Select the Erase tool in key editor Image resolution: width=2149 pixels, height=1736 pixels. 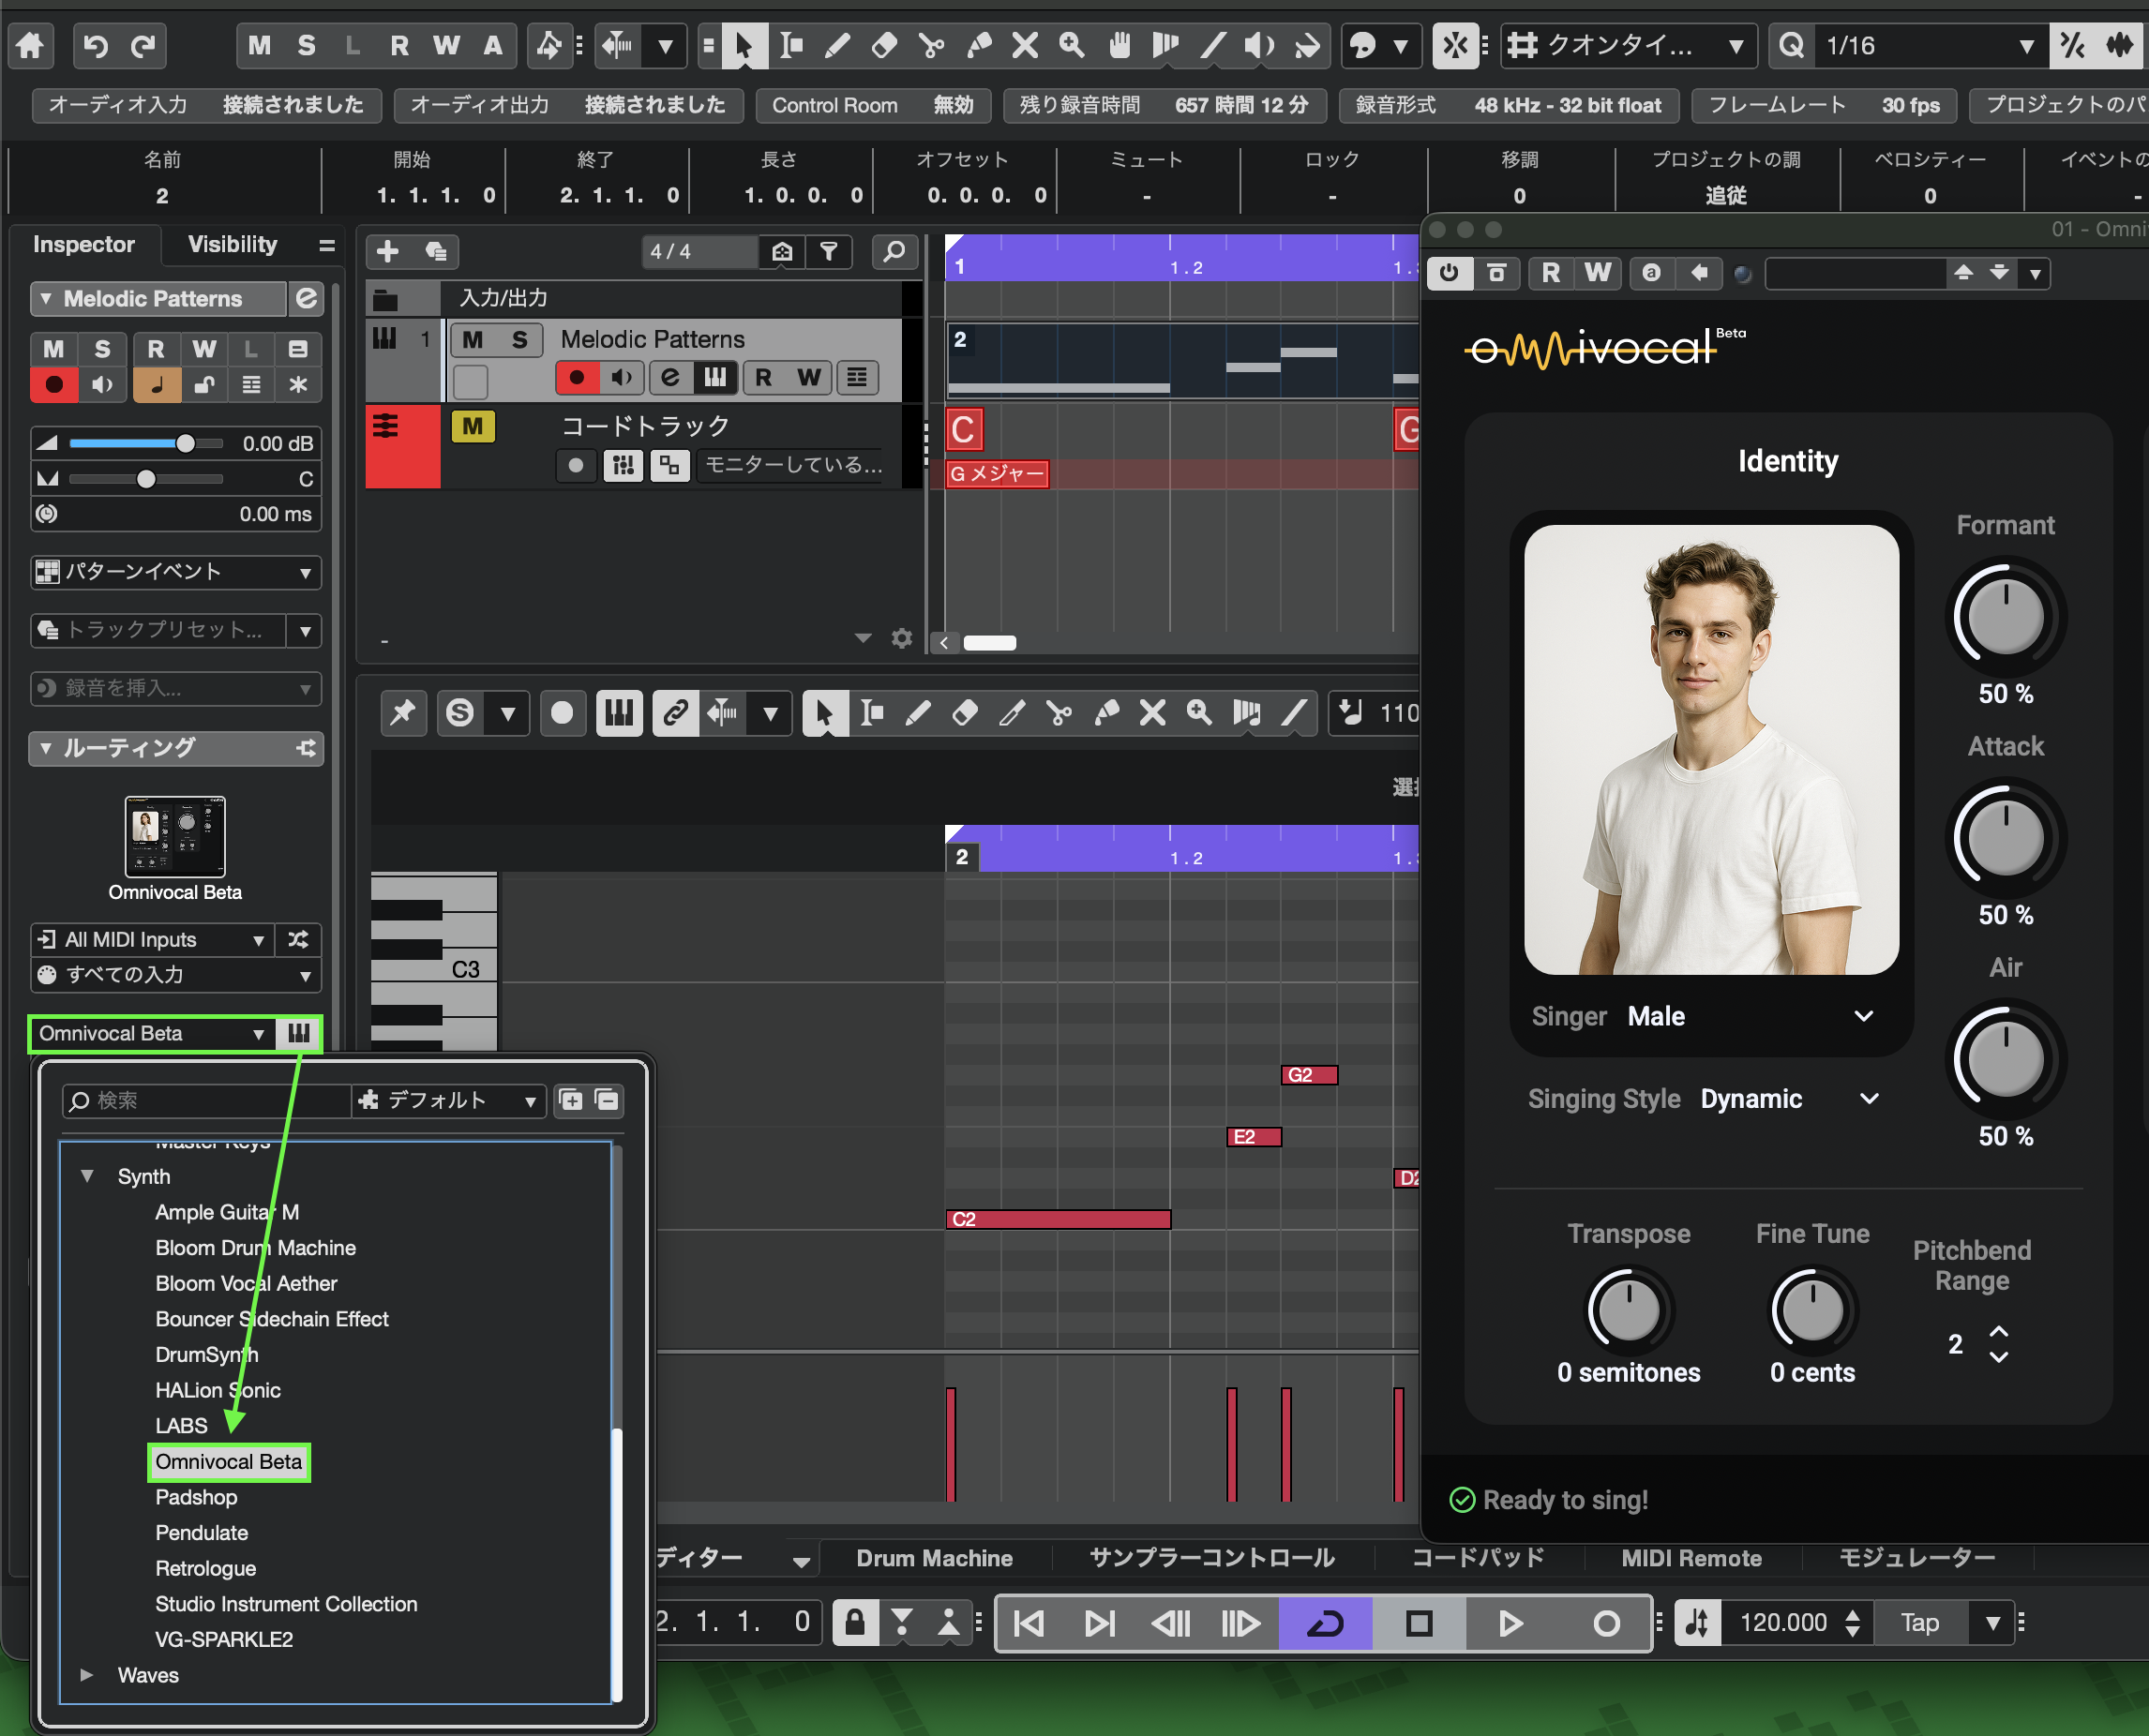coord(965,713)
